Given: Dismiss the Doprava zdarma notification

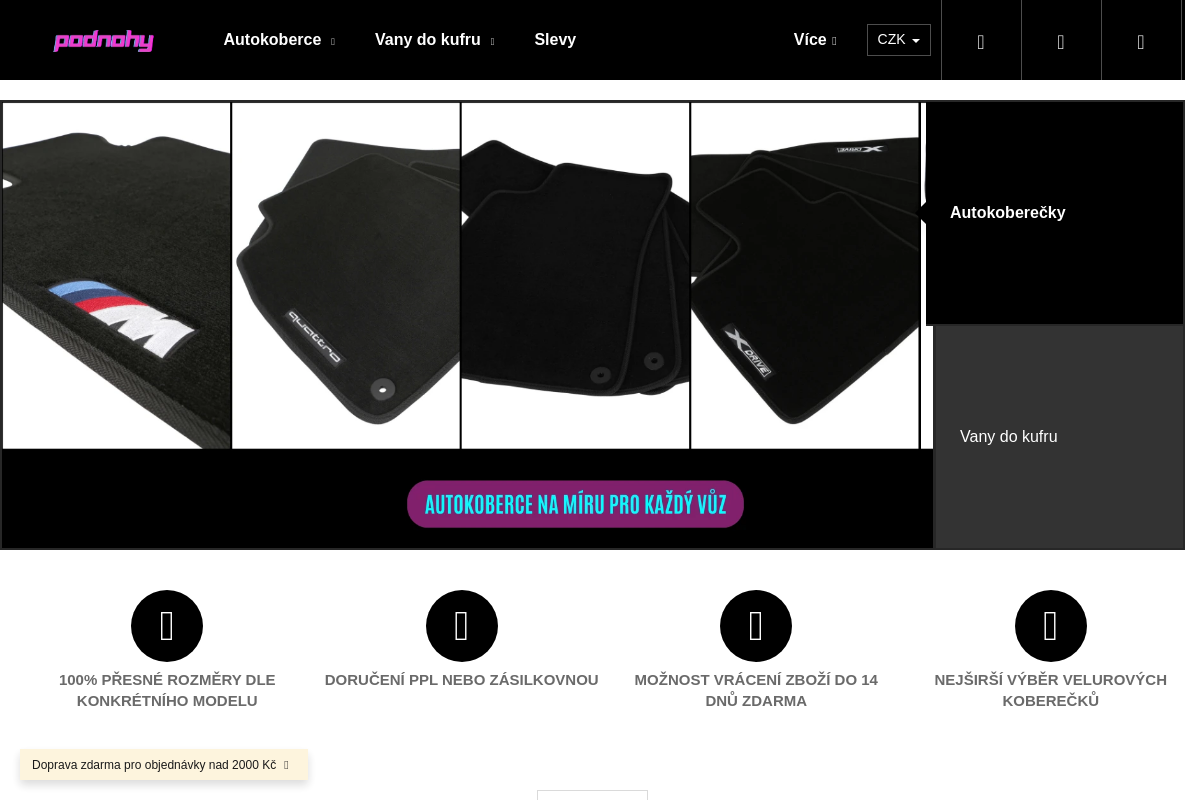Looking at the screenshot, I should pyautogui.click(x=286, y=765).
